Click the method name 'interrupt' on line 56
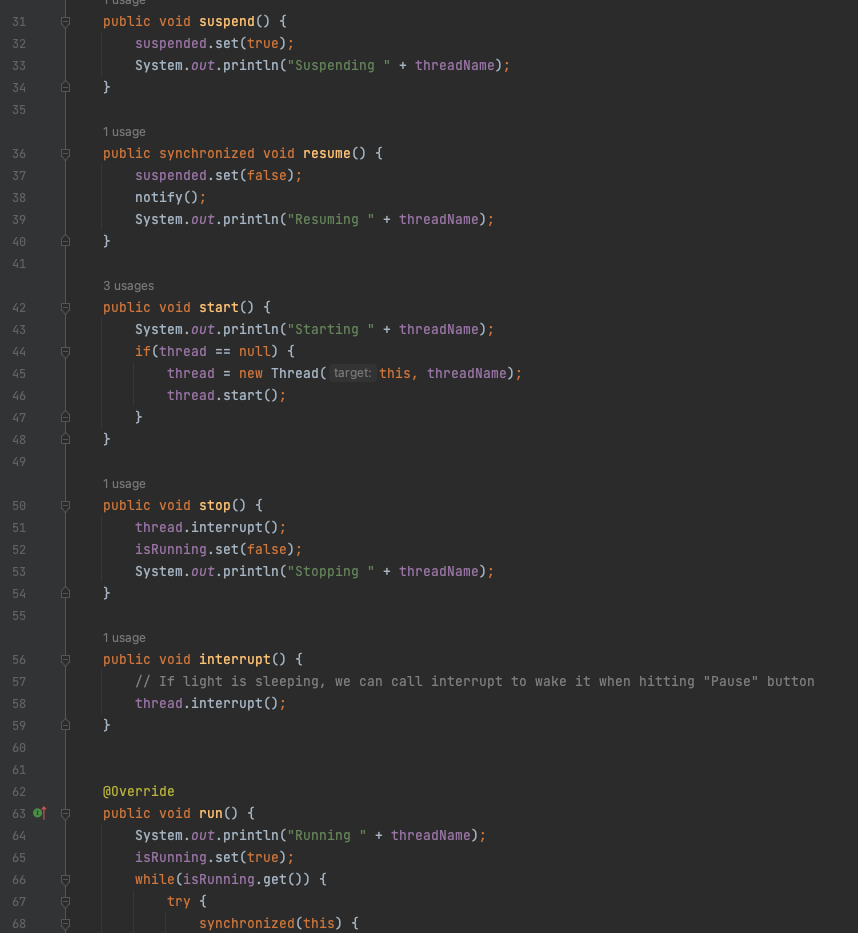The width and height of the screenshot is (858, 933). coord(234,660)
